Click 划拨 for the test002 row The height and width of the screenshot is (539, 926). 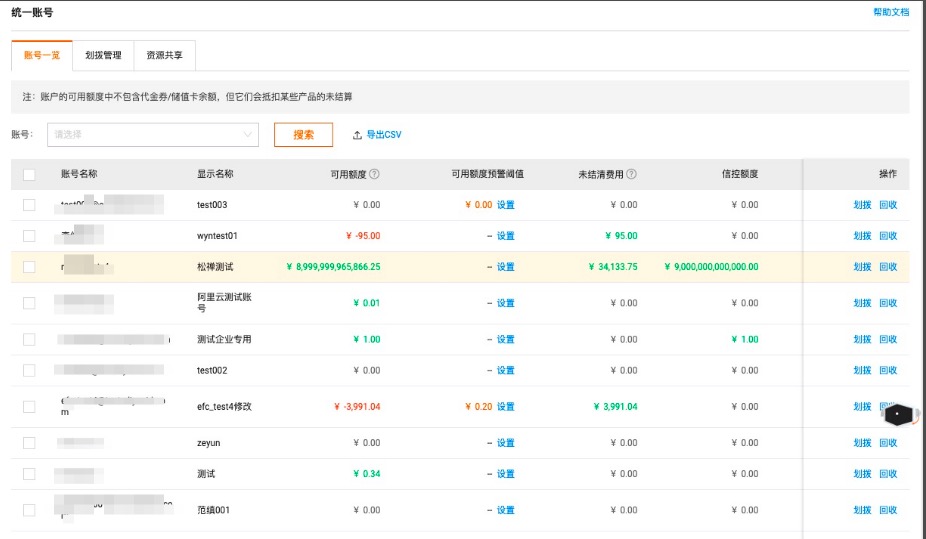pyautogui.click(x=862, y=370)
